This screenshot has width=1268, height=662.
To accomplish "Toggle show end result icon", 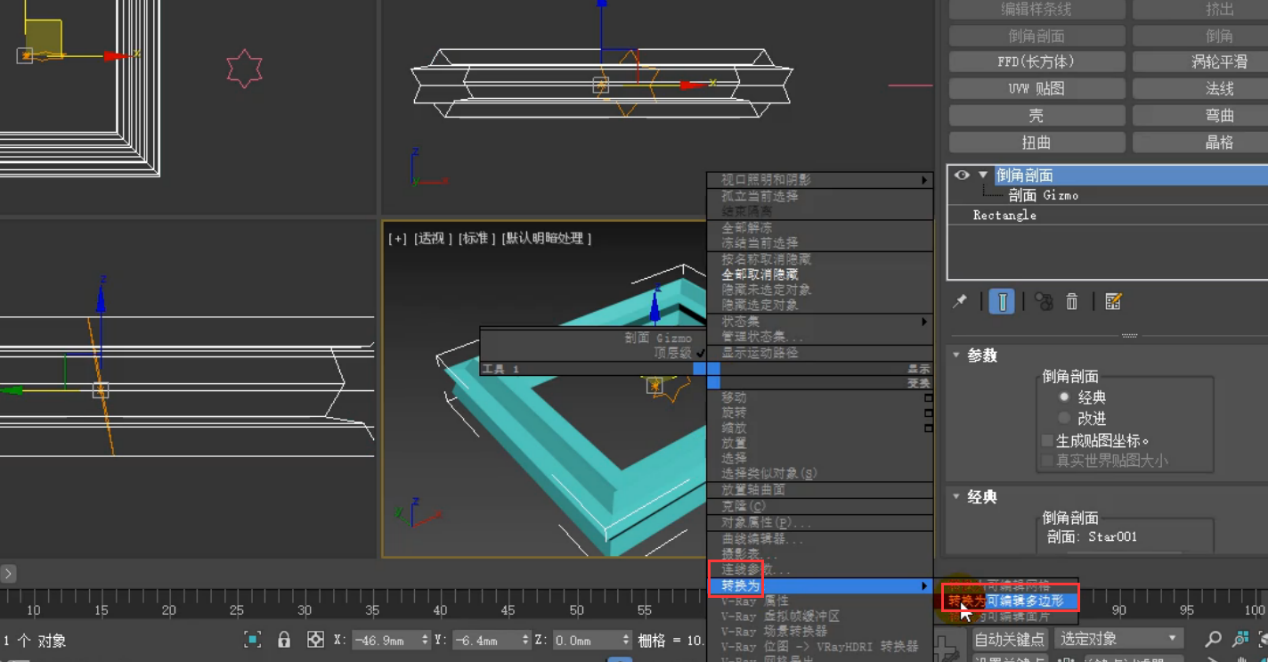I will [1002, 301].
